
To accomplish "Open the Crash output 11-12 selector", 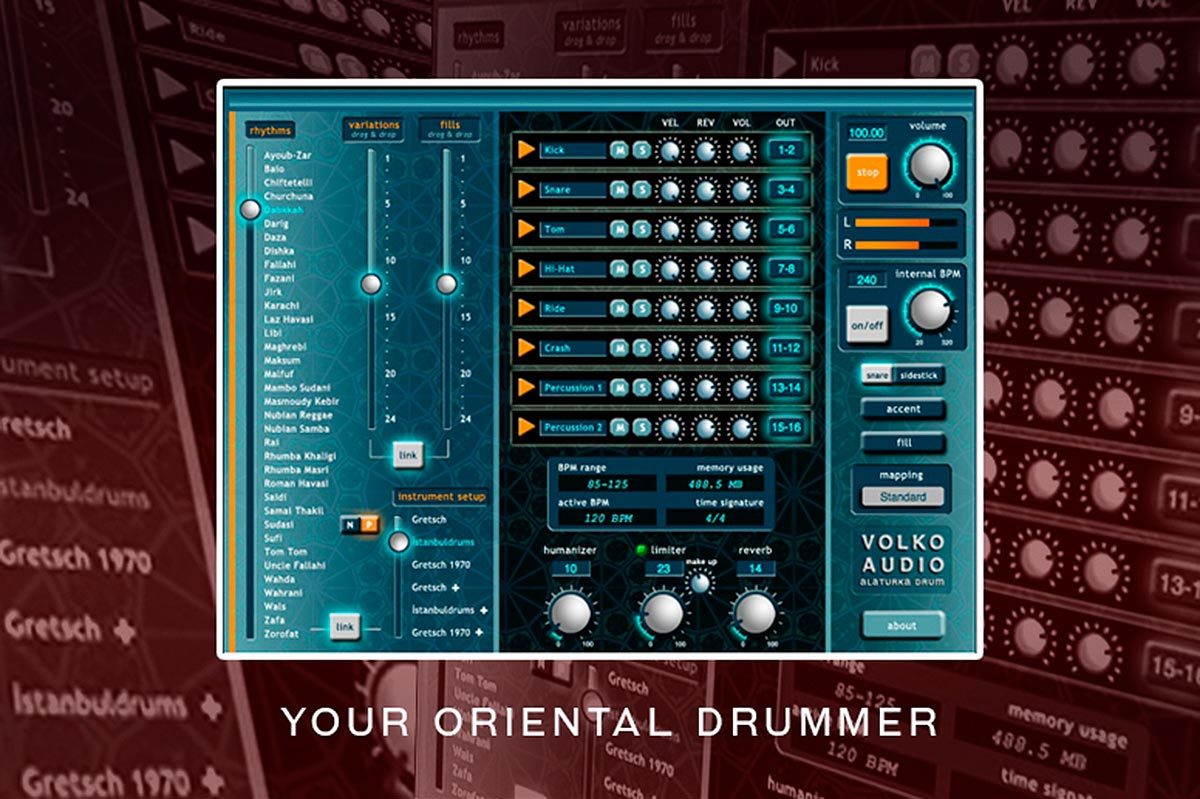I will (785, 348).
